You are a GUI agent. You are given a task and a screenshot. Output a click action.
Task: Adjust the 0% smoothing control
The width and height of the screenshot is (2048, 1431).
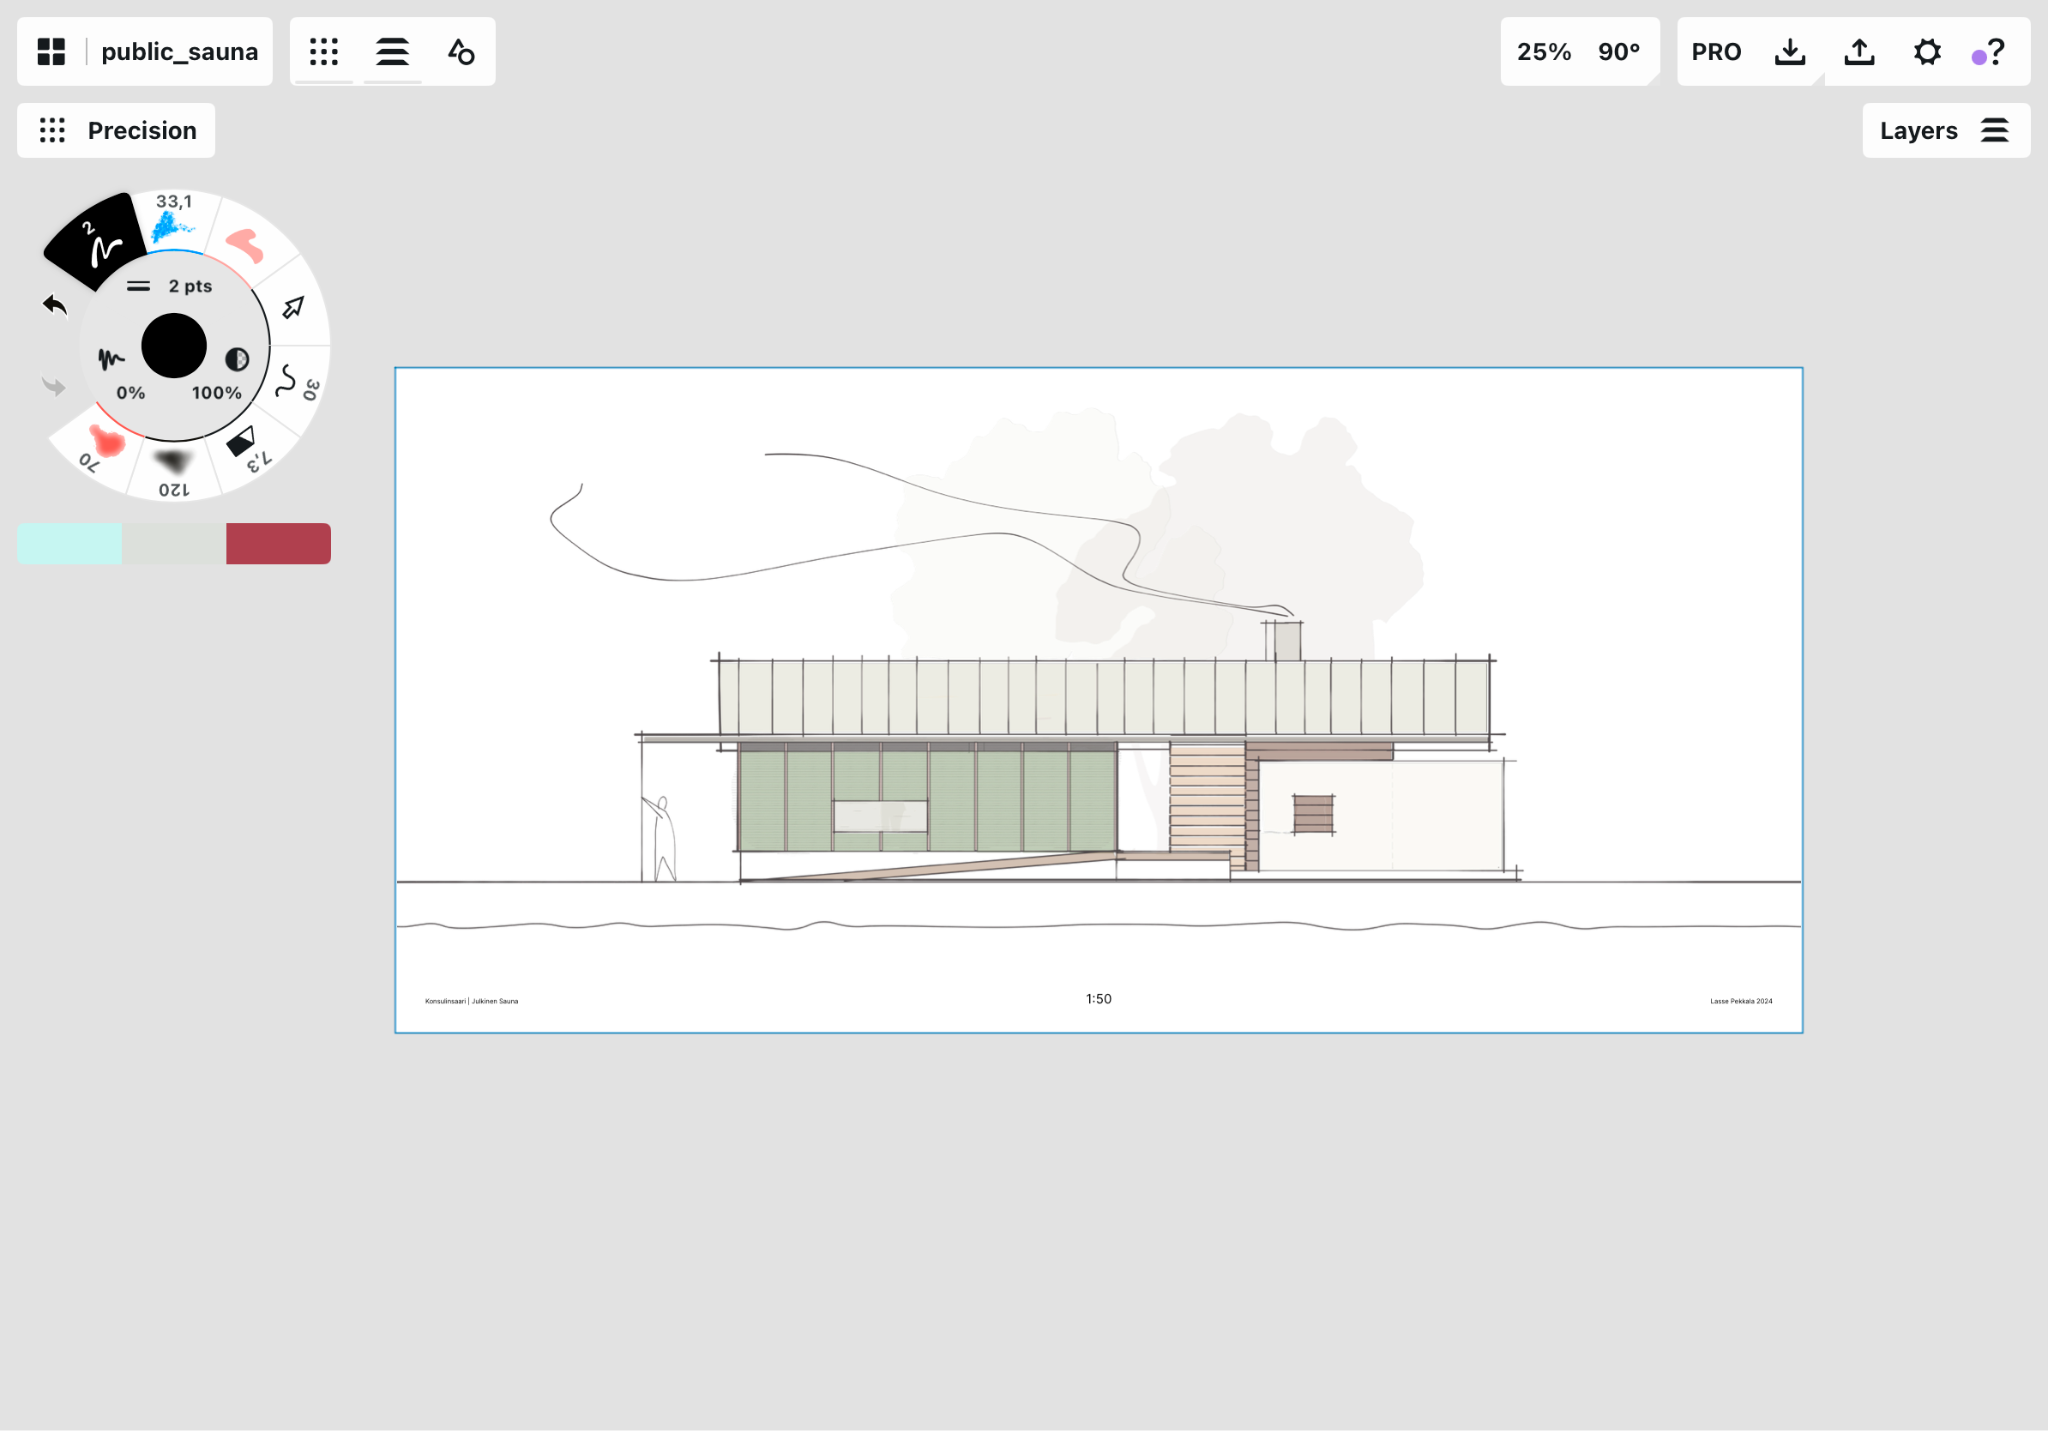[122, 375]
